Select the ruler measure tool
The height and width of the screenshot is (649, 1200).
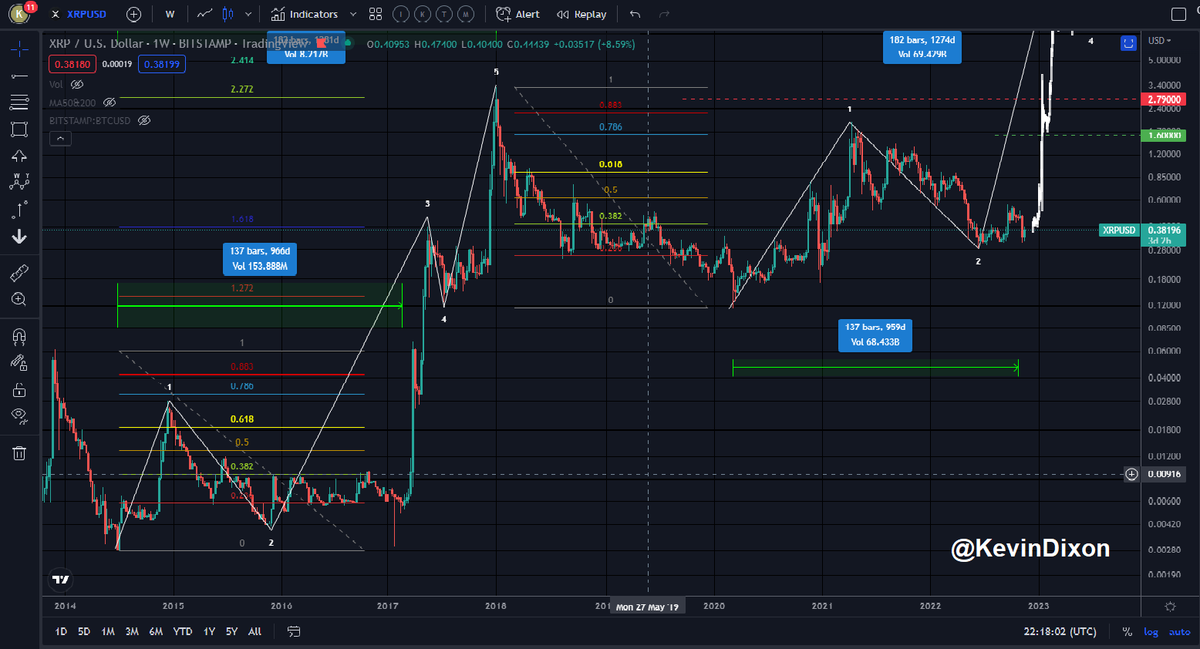(x=19, y=272)
